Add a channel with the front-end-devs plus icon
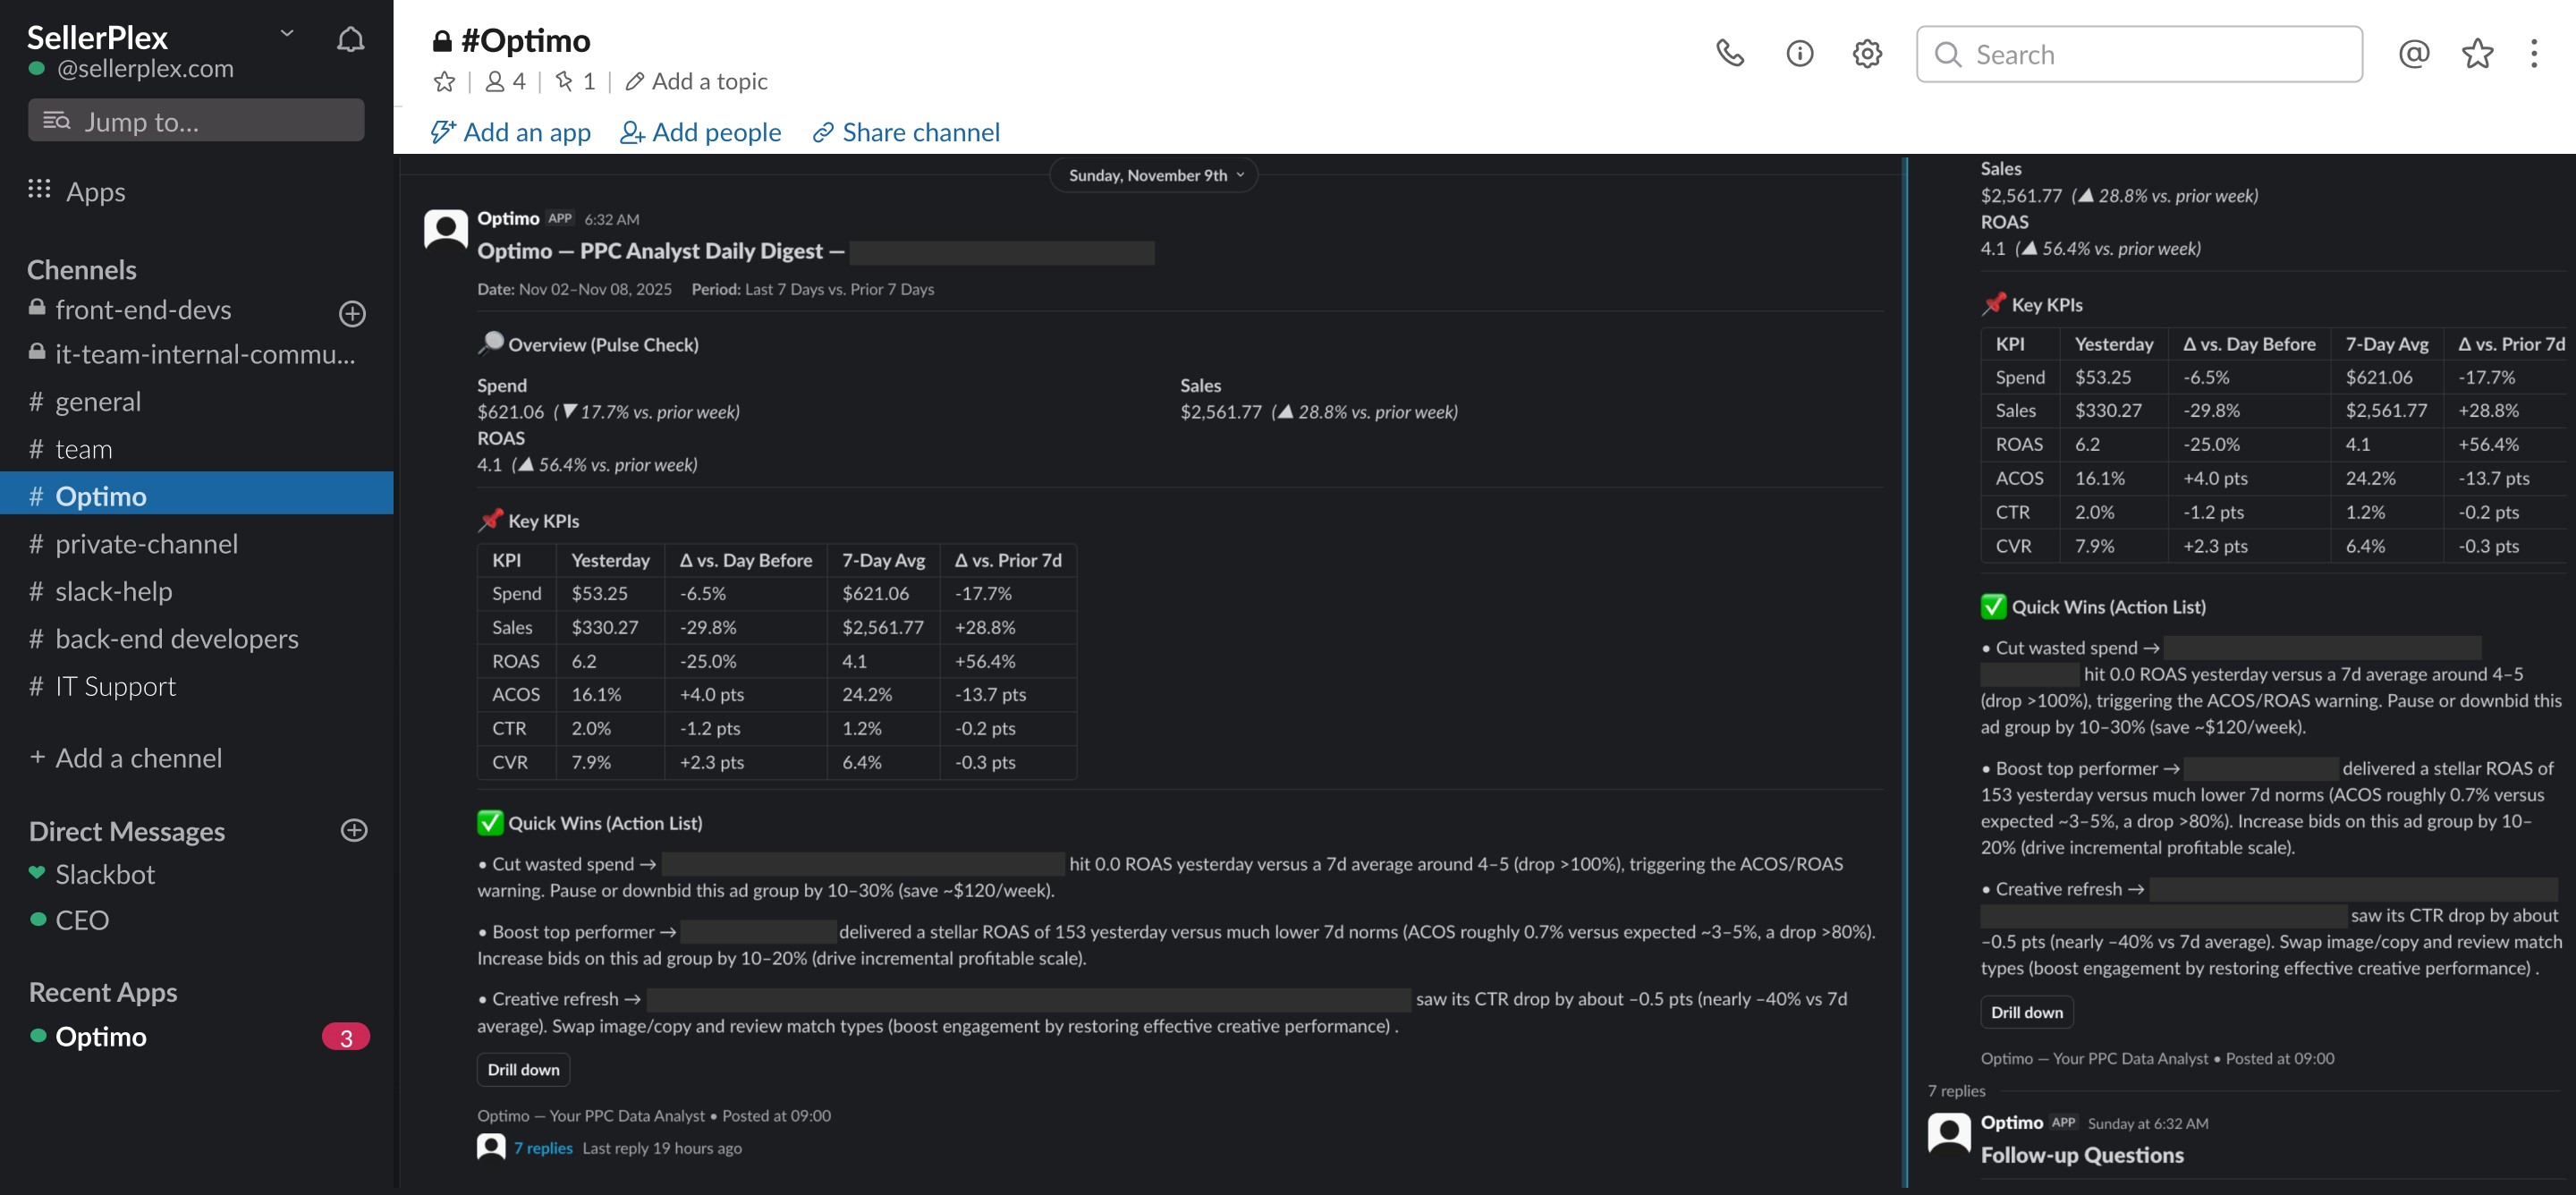The height and width of the screenshot is (1195, 2576). click(352, 313)
